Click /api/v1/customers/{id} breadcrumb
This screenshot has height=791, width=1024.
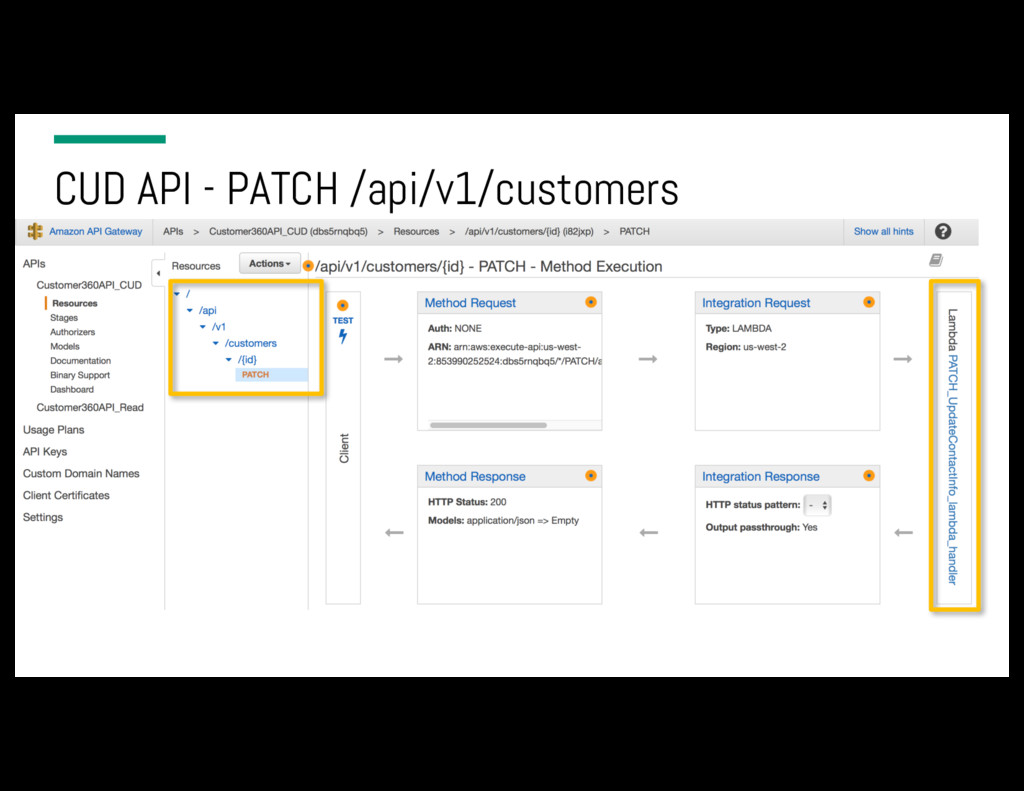tap(529, 231)
